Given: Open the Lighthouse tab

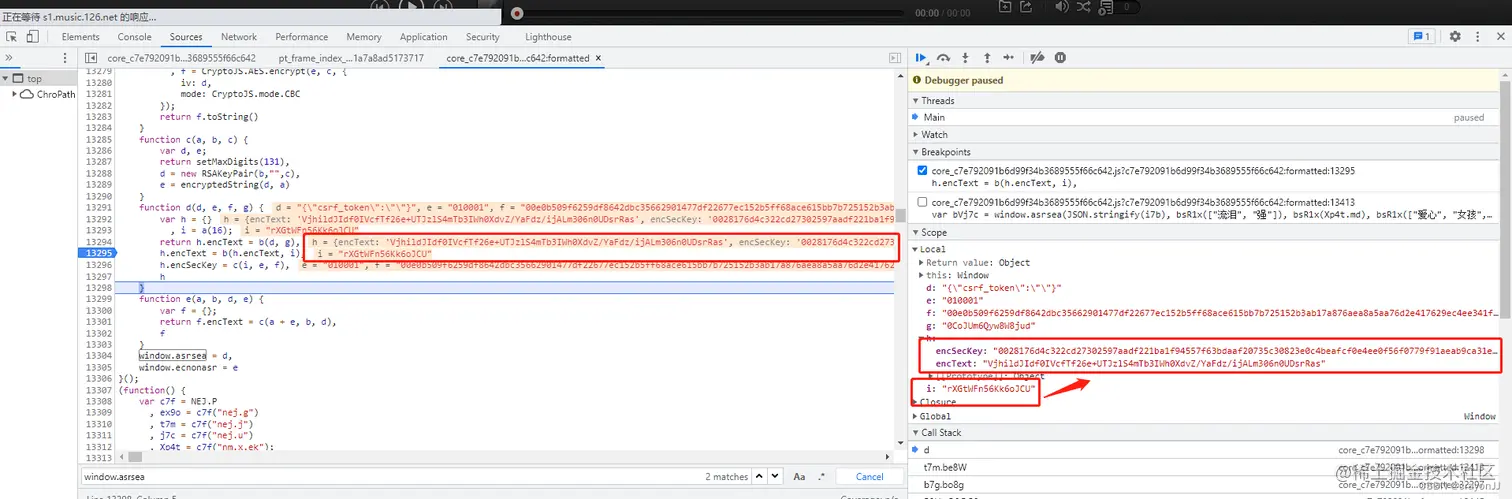Looking at the screenshot, I should (x=548, y=37).
